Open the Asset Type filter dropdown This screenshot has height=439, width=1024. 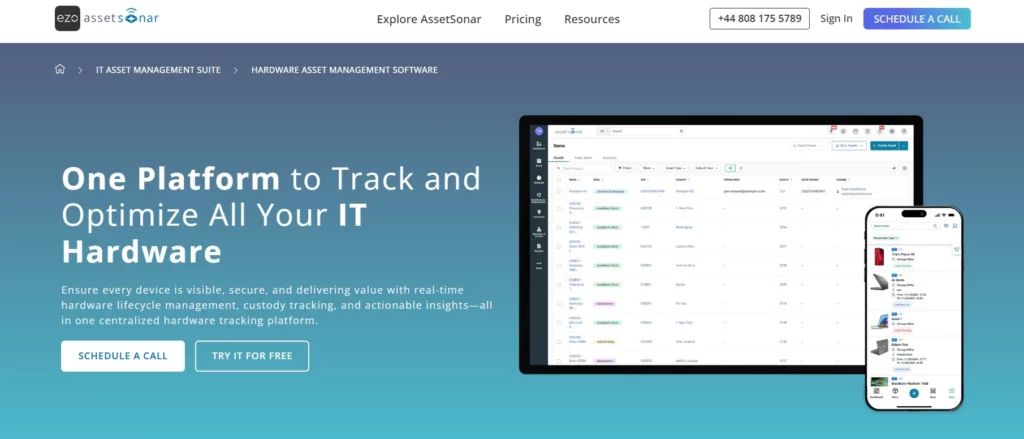click(675, 168)
